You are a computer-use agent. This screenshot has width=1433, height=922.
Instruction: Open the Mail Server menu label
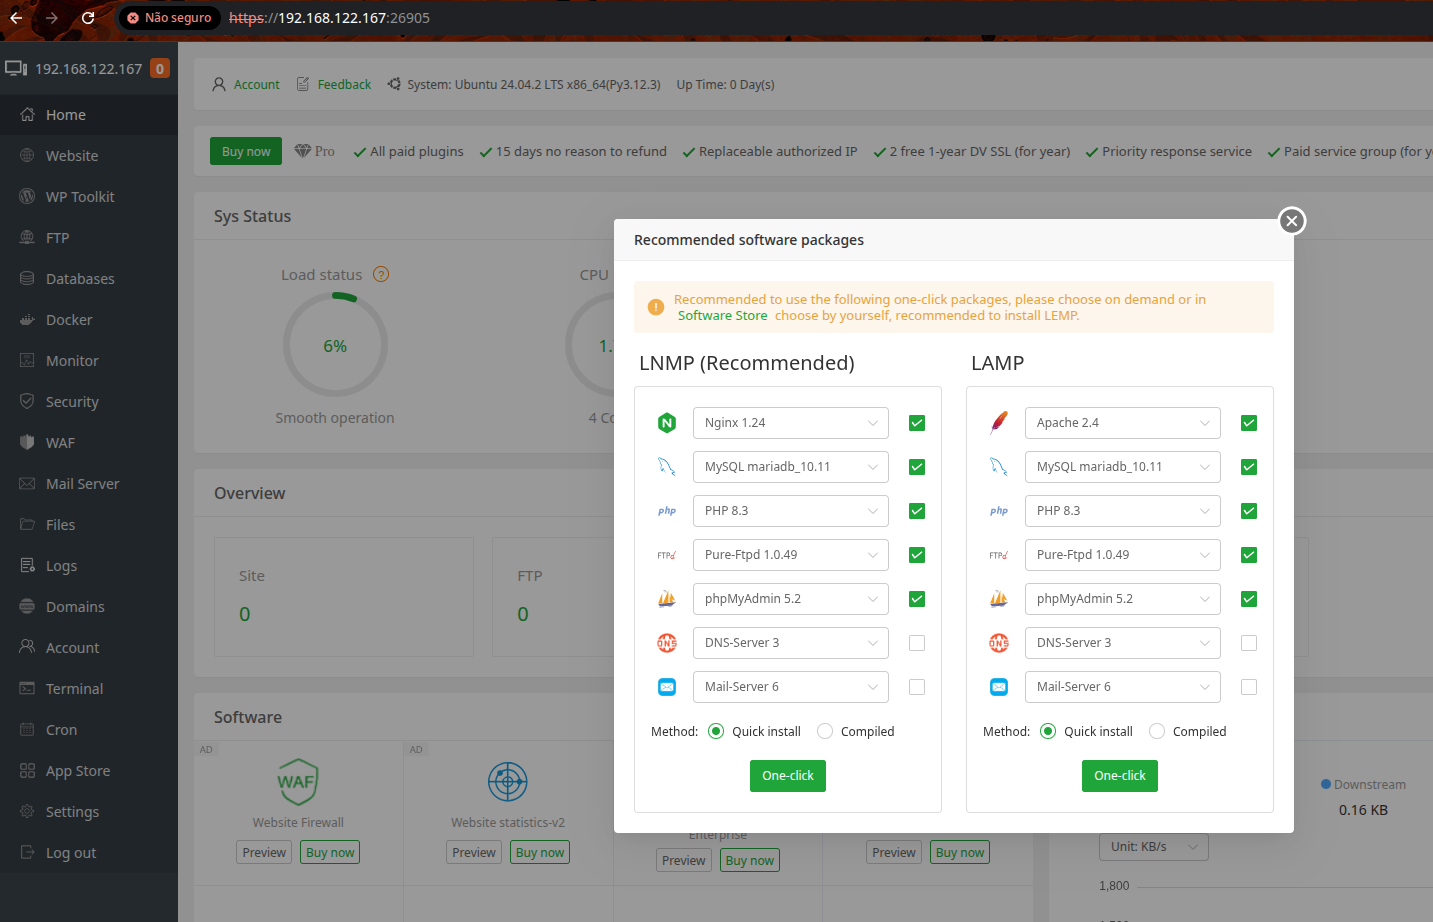(x=82, y=484)
